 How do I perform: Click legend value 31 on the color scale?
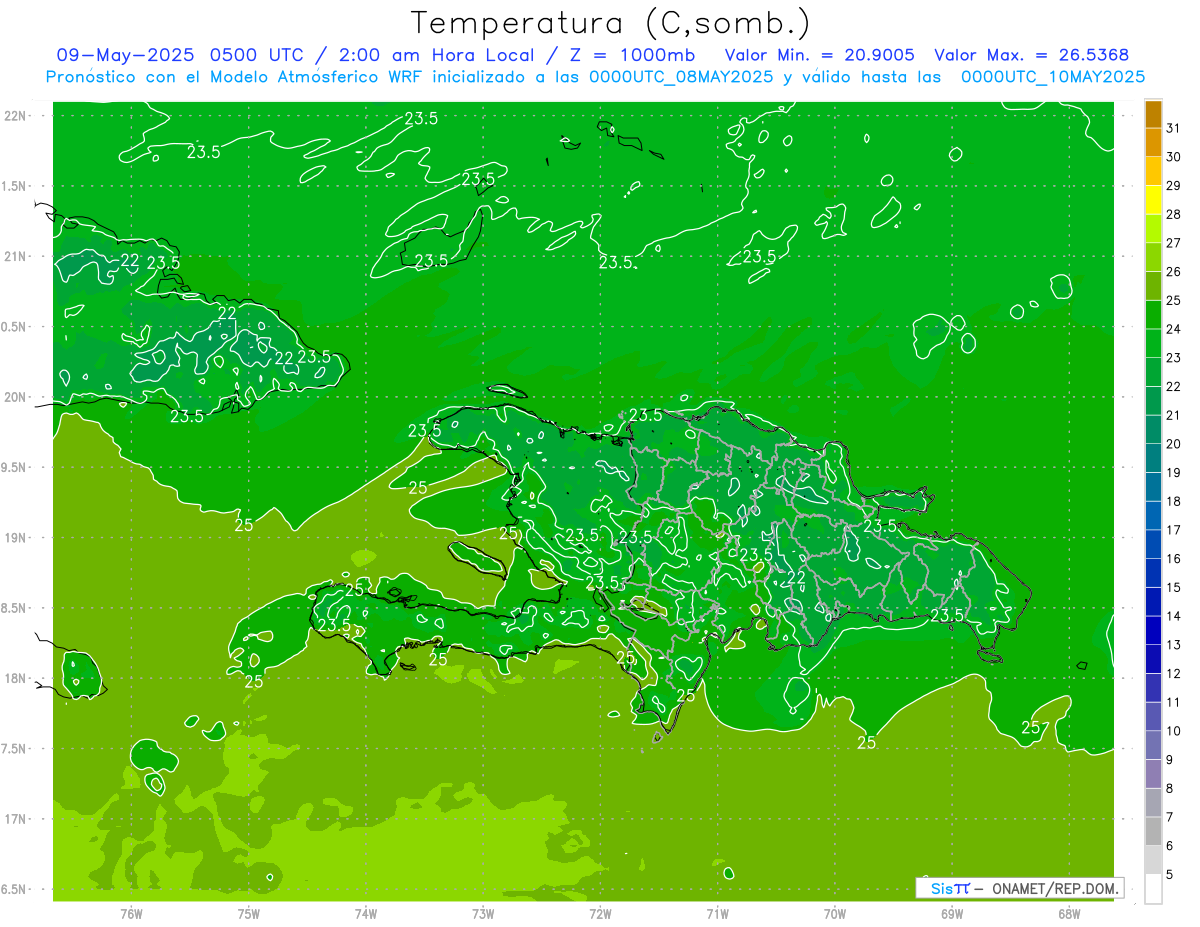pos(1173,128)
